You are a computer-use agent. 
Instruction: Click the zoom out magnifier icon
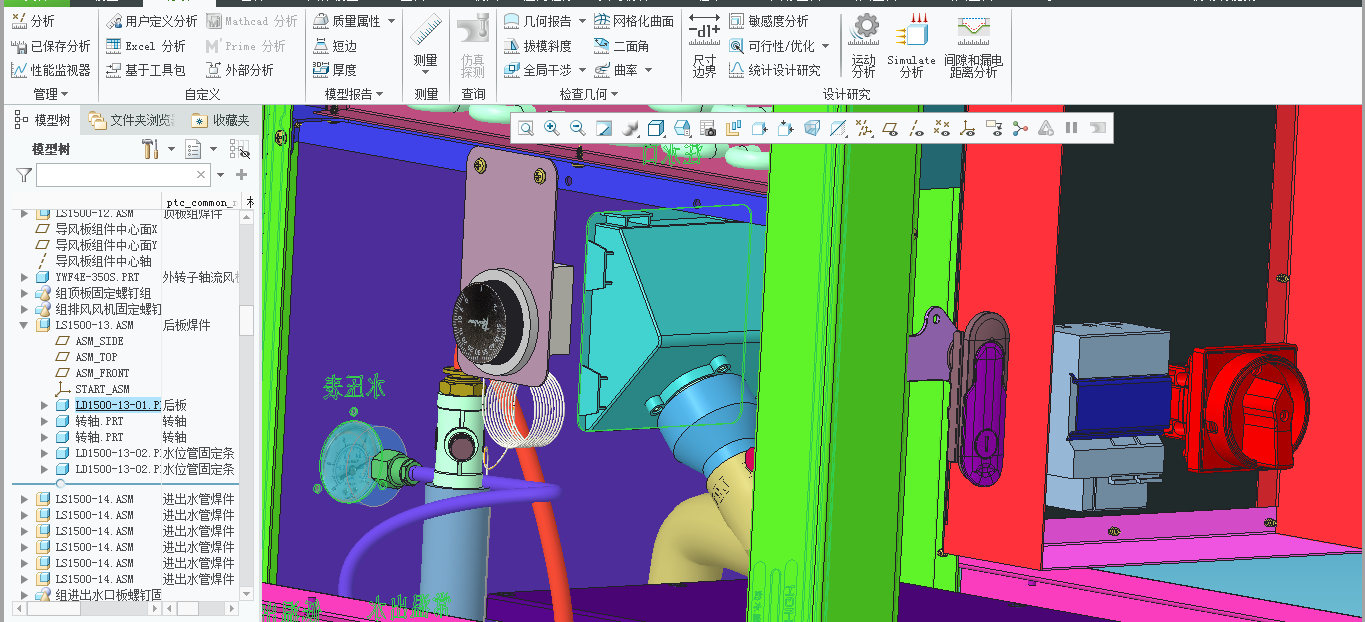point(577,128)
